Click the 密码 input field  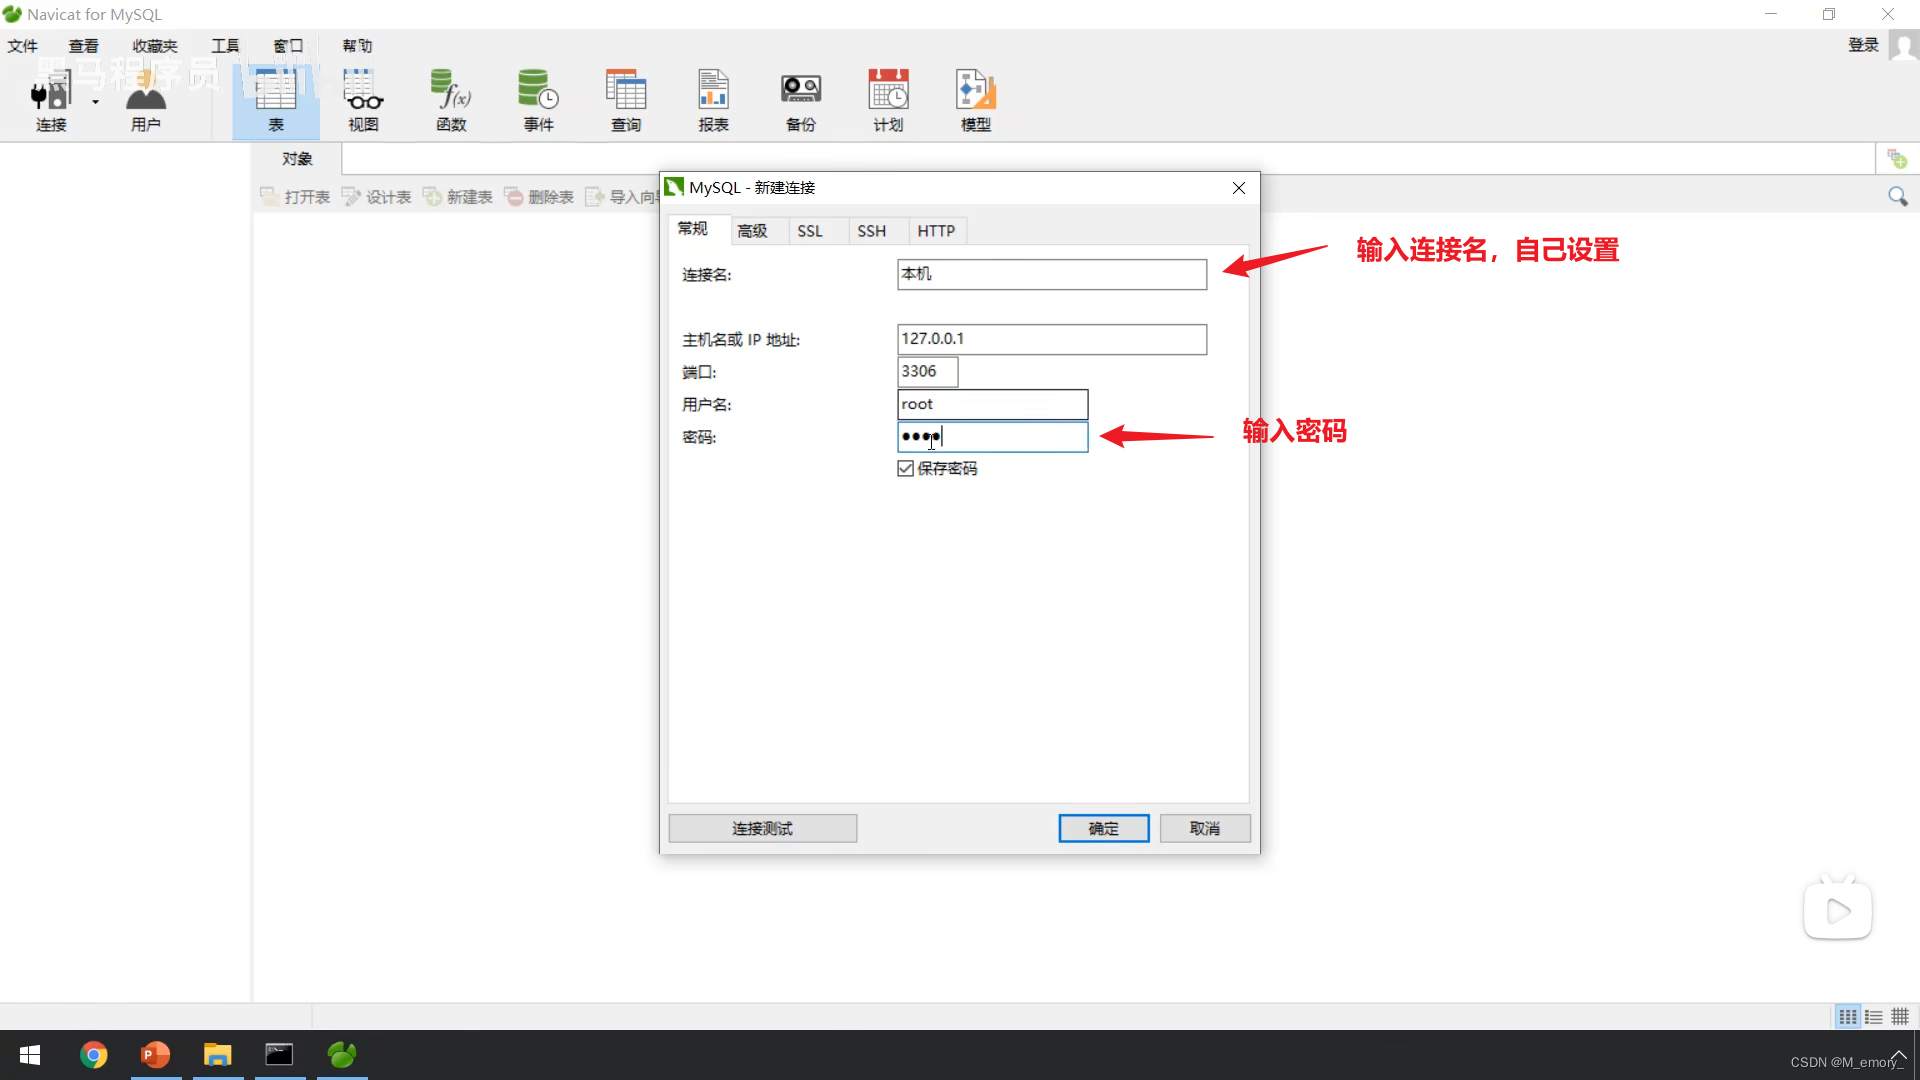993,437
